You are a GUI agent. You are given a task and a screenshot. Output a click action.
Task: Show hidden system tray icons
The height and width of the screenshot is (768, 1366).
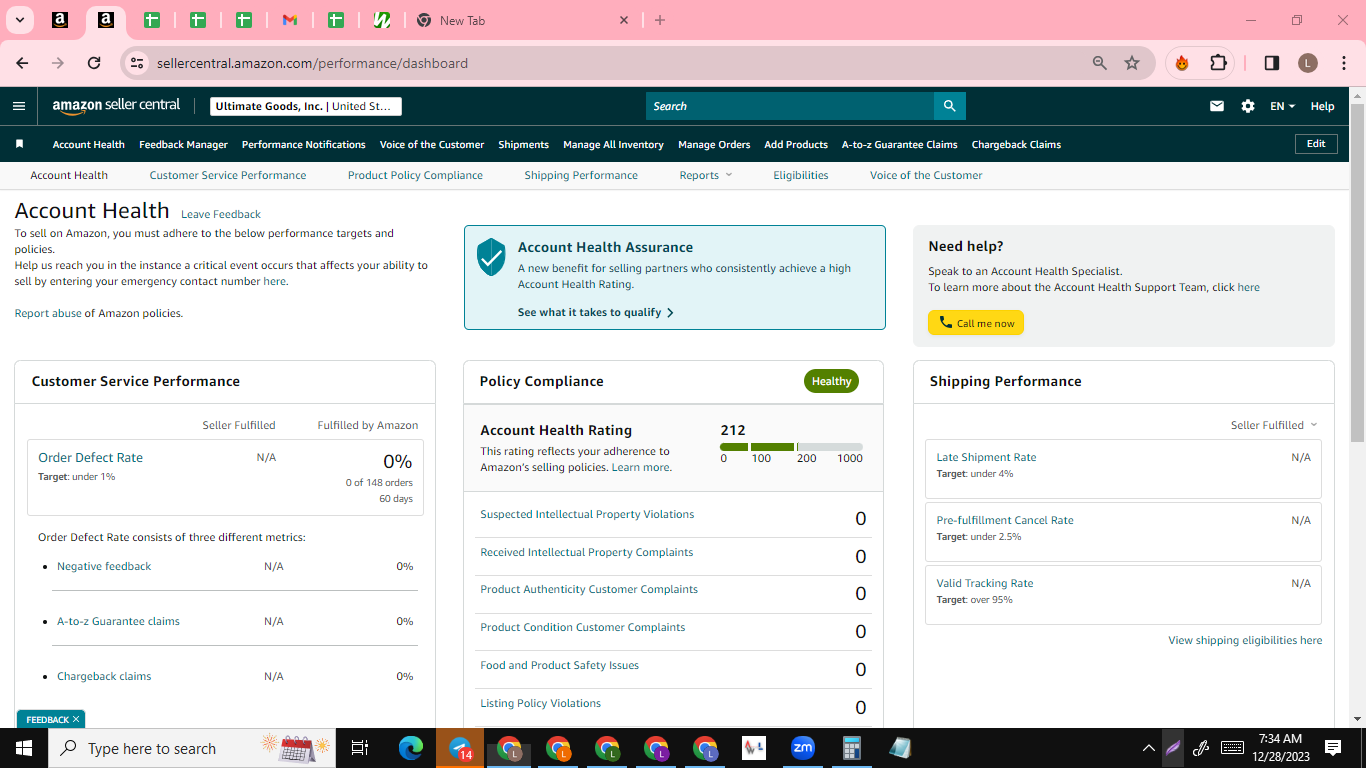(1148, 748)
